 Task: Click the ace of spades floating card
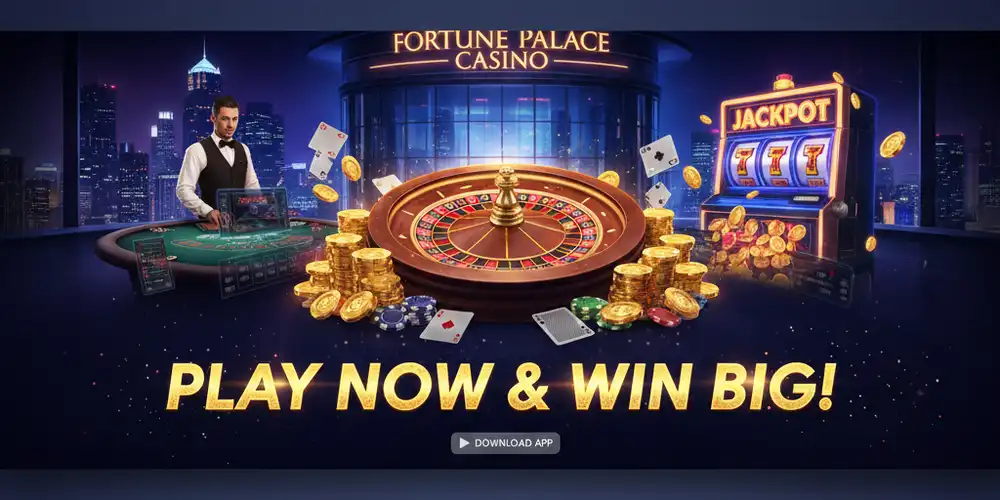point(659,155)
